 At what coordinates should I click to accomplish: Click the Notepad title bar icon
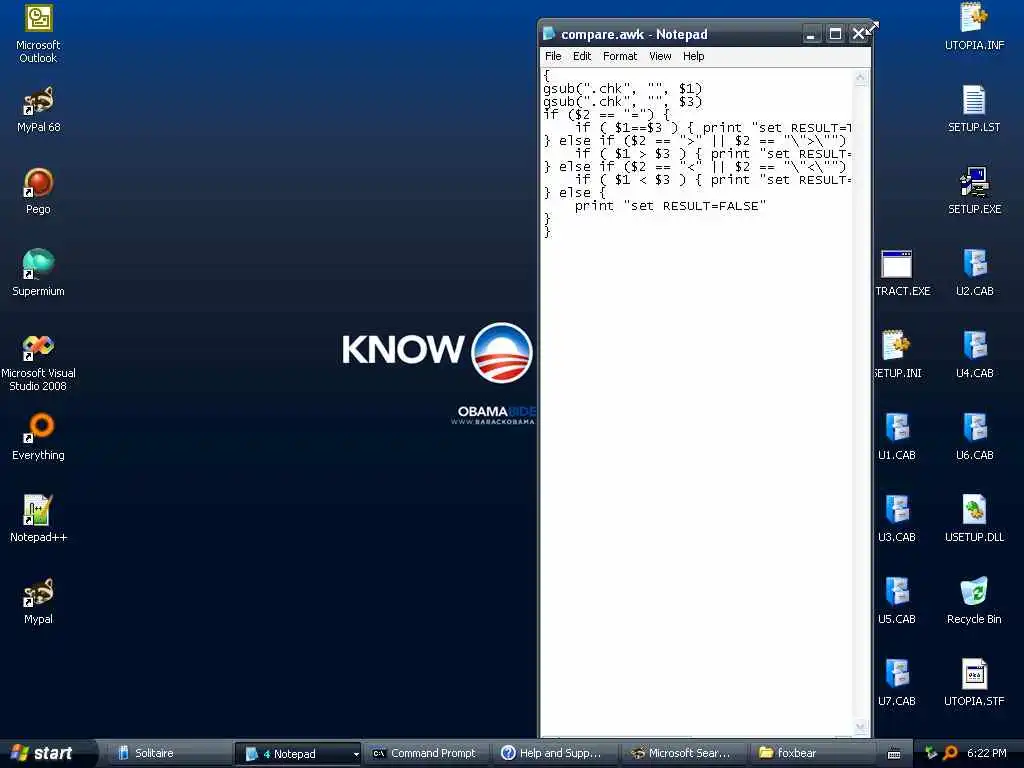pos(549,33)
